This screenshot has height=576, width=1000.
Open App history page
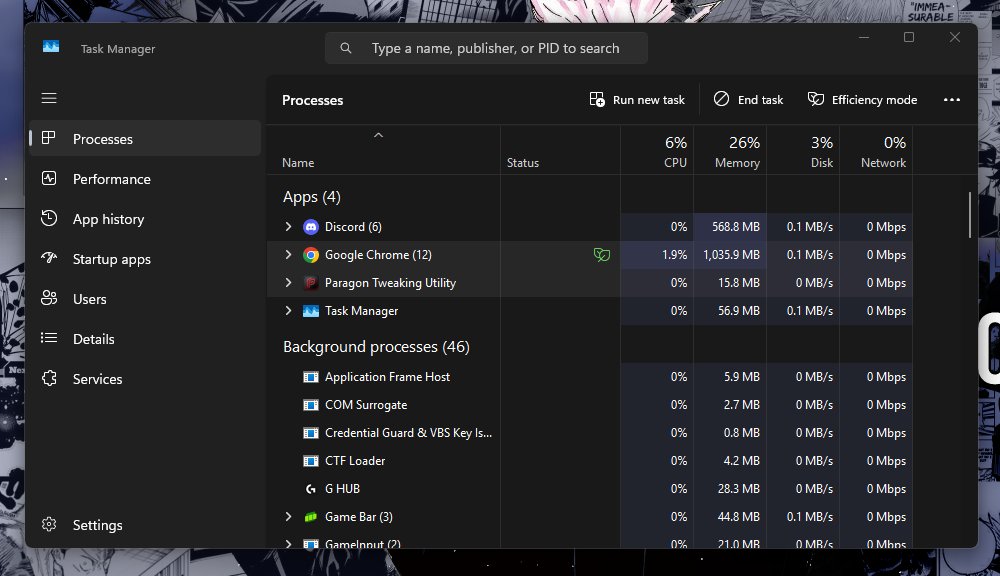[x=145, y=219]
